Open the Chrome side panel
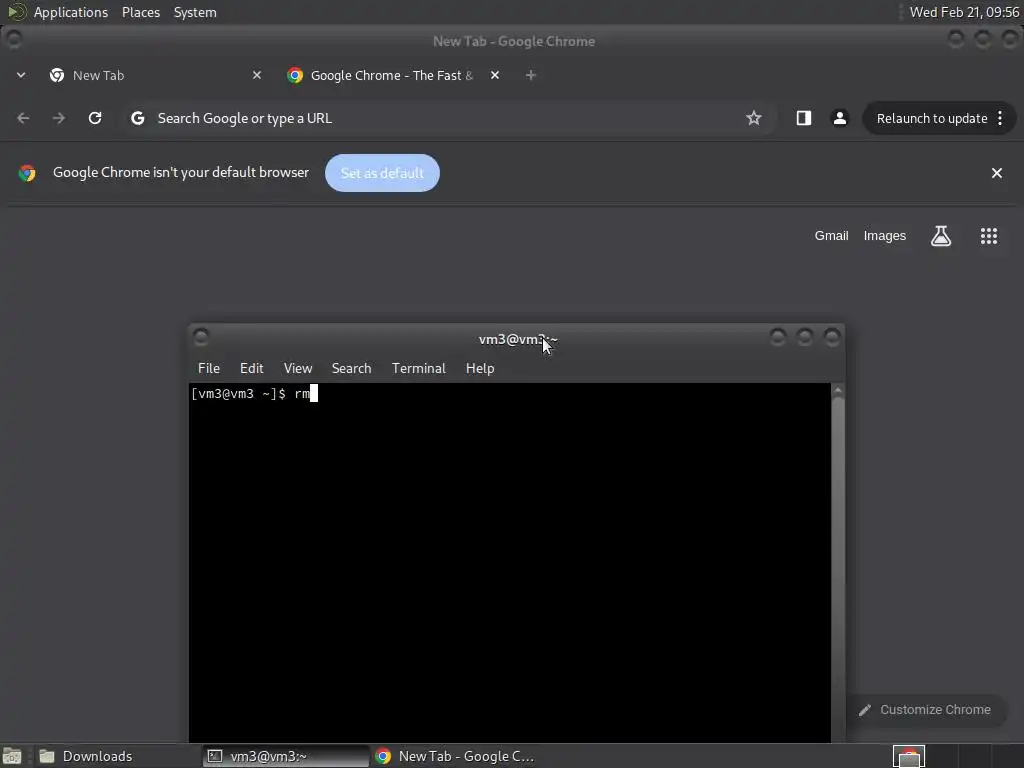1024x768 pixels. (803, 118)
